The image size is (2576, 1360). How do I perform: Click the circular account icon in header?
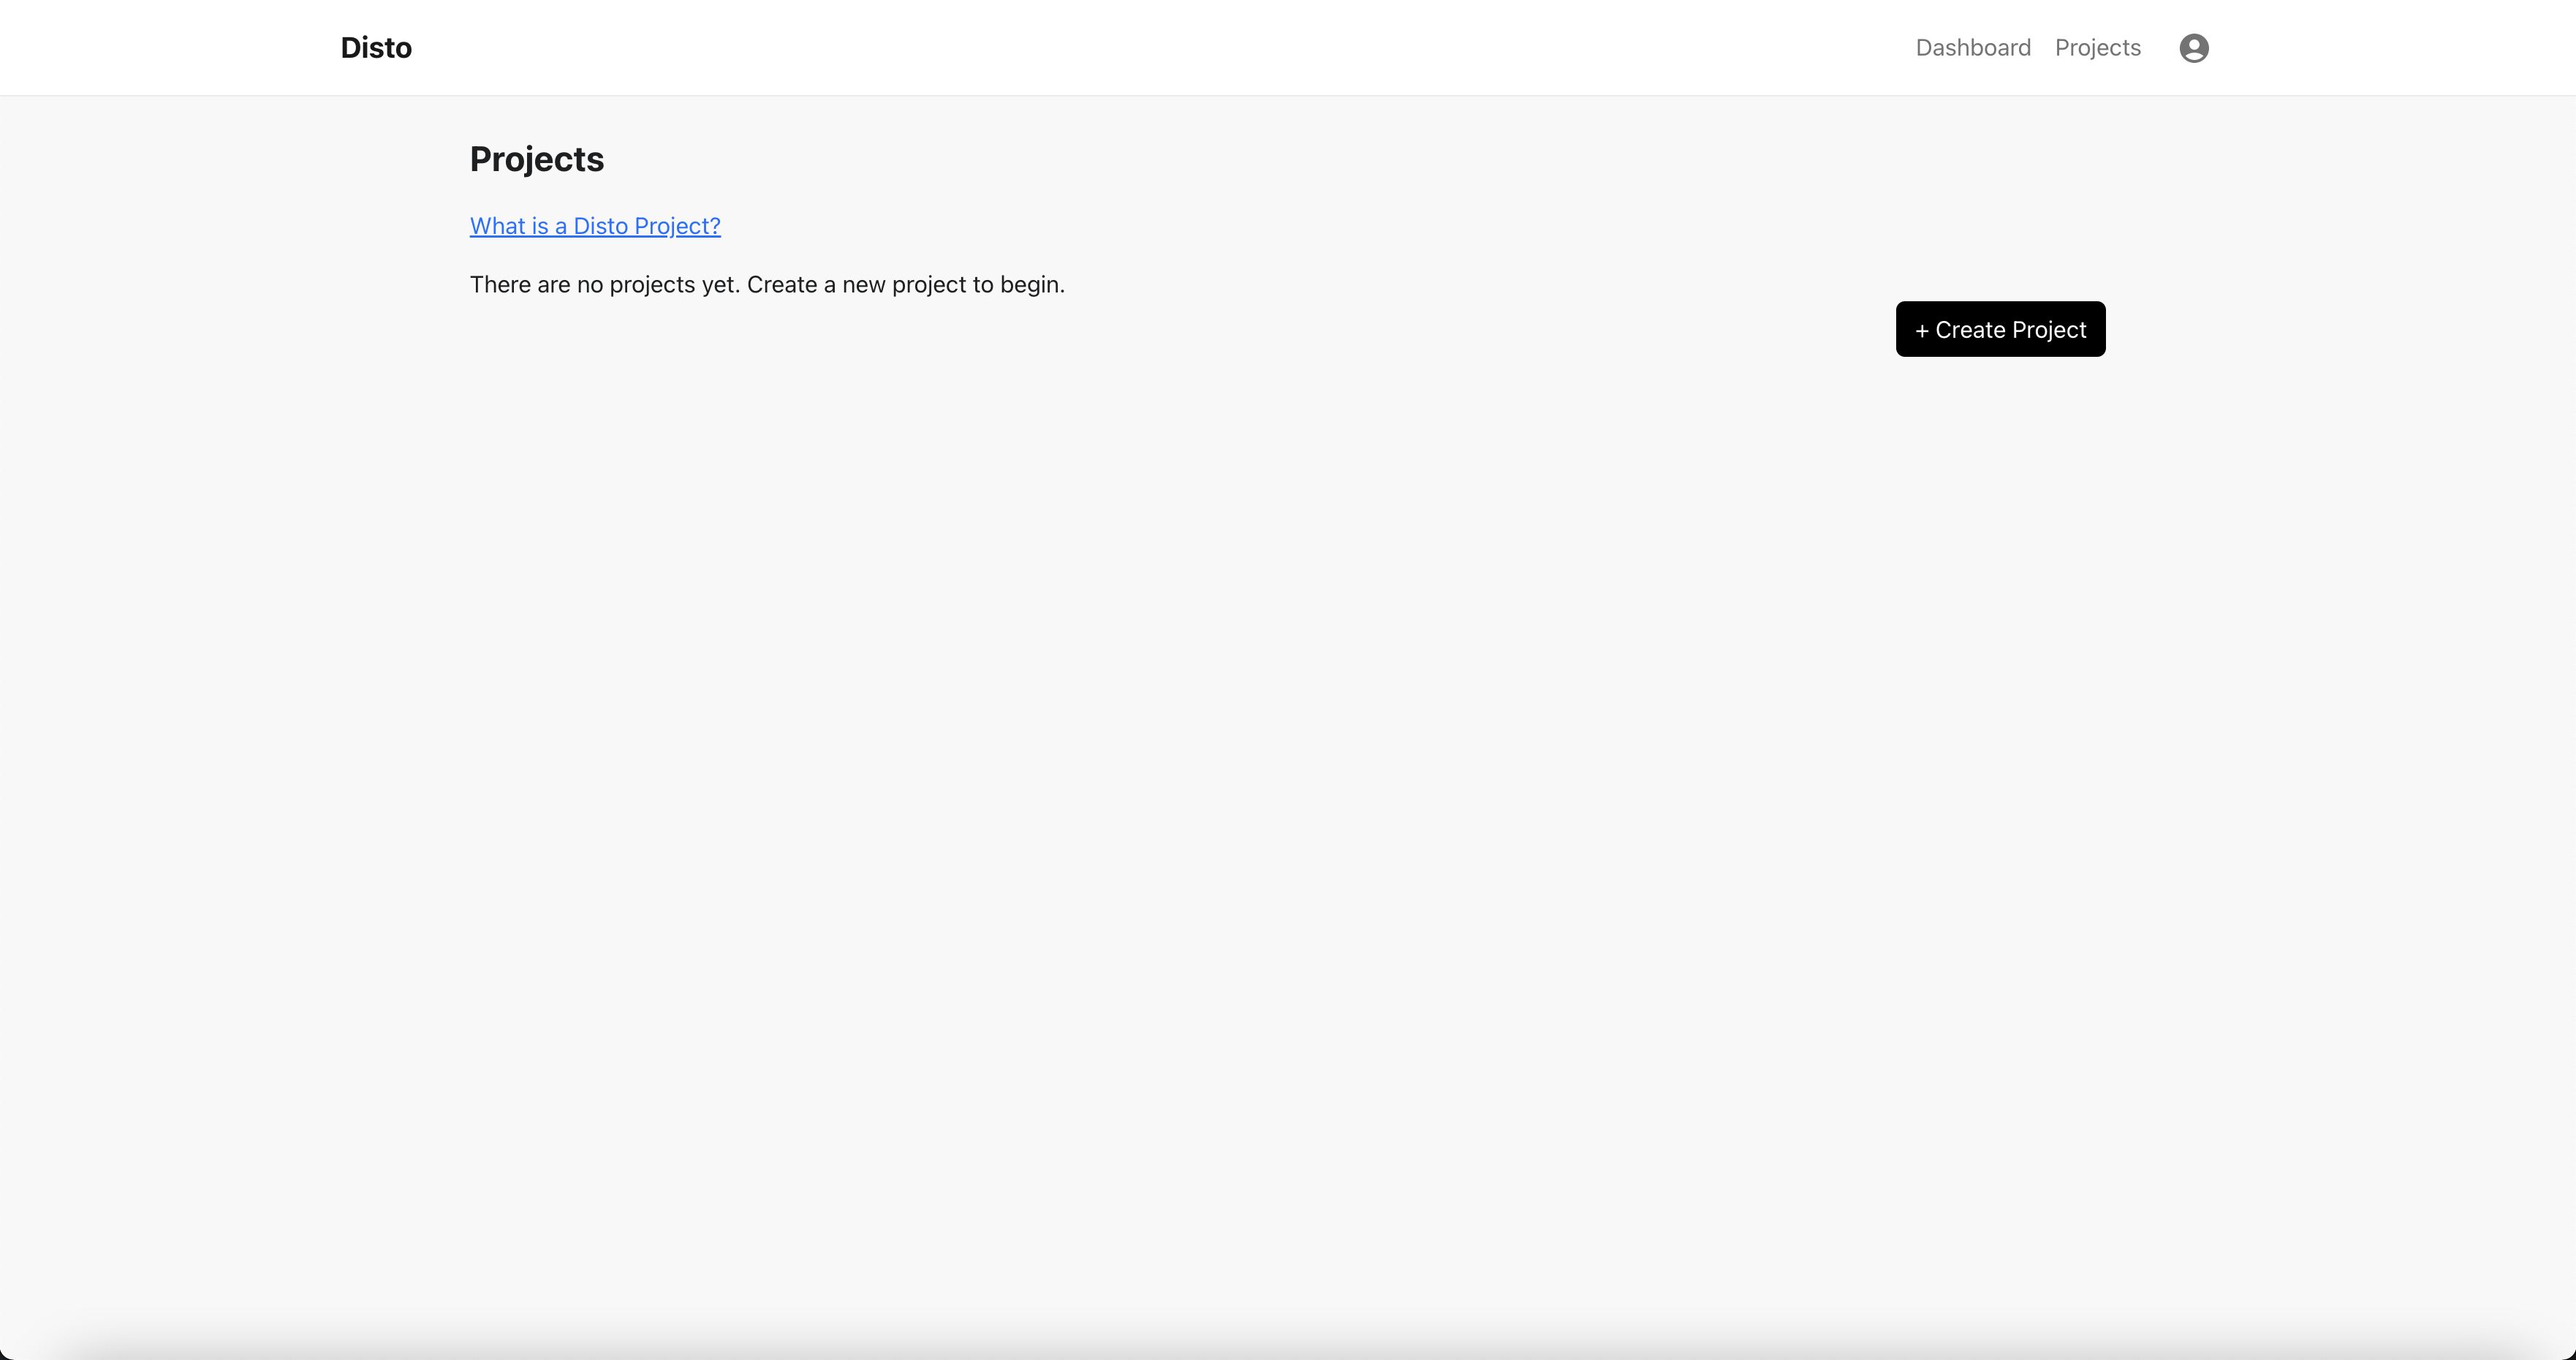[2193, 48]
